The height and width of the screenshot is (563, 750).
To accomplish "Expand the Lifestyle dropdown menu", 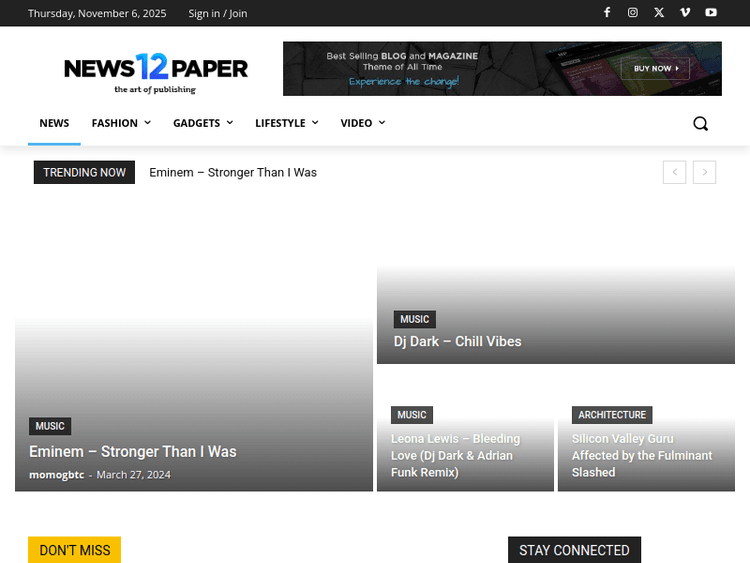I will pyautogui.click(x=286, y=123).
